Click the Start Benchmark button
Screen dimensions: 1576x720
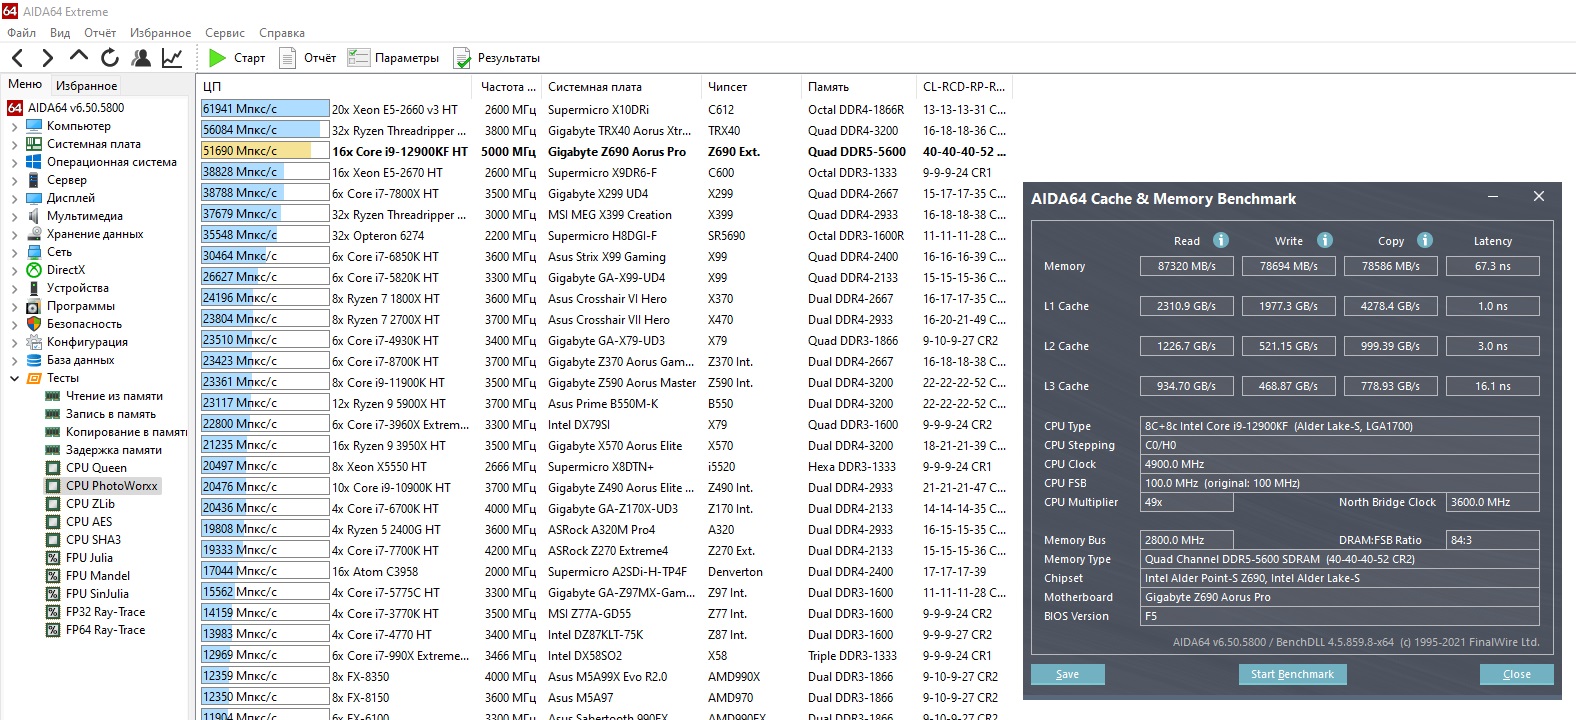pyautogui.click(x=1292, y=674)
